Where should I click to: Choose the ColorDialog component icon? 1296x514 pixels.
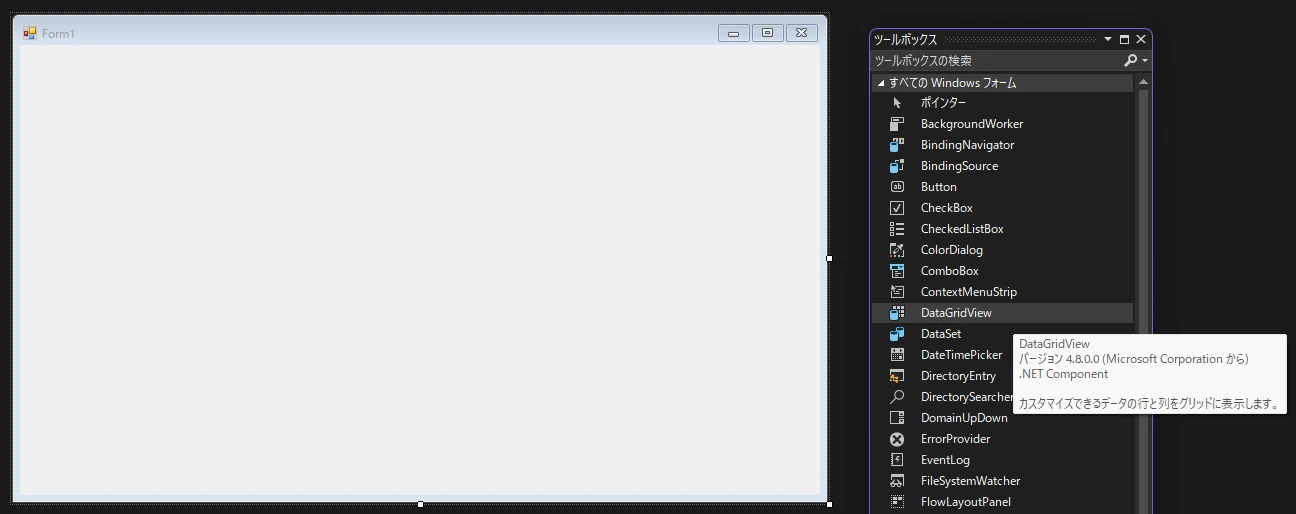click(897, 250)
